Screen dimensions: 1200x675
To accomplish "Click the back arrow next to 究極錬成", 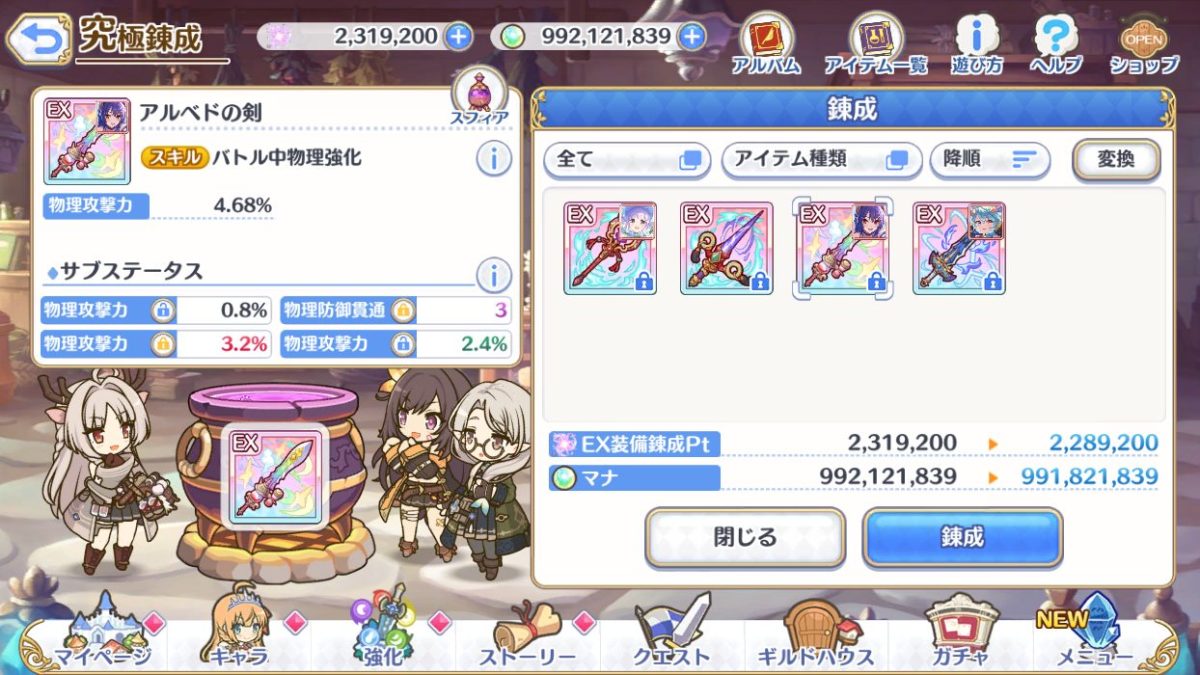I will click(x=37, y=39).
